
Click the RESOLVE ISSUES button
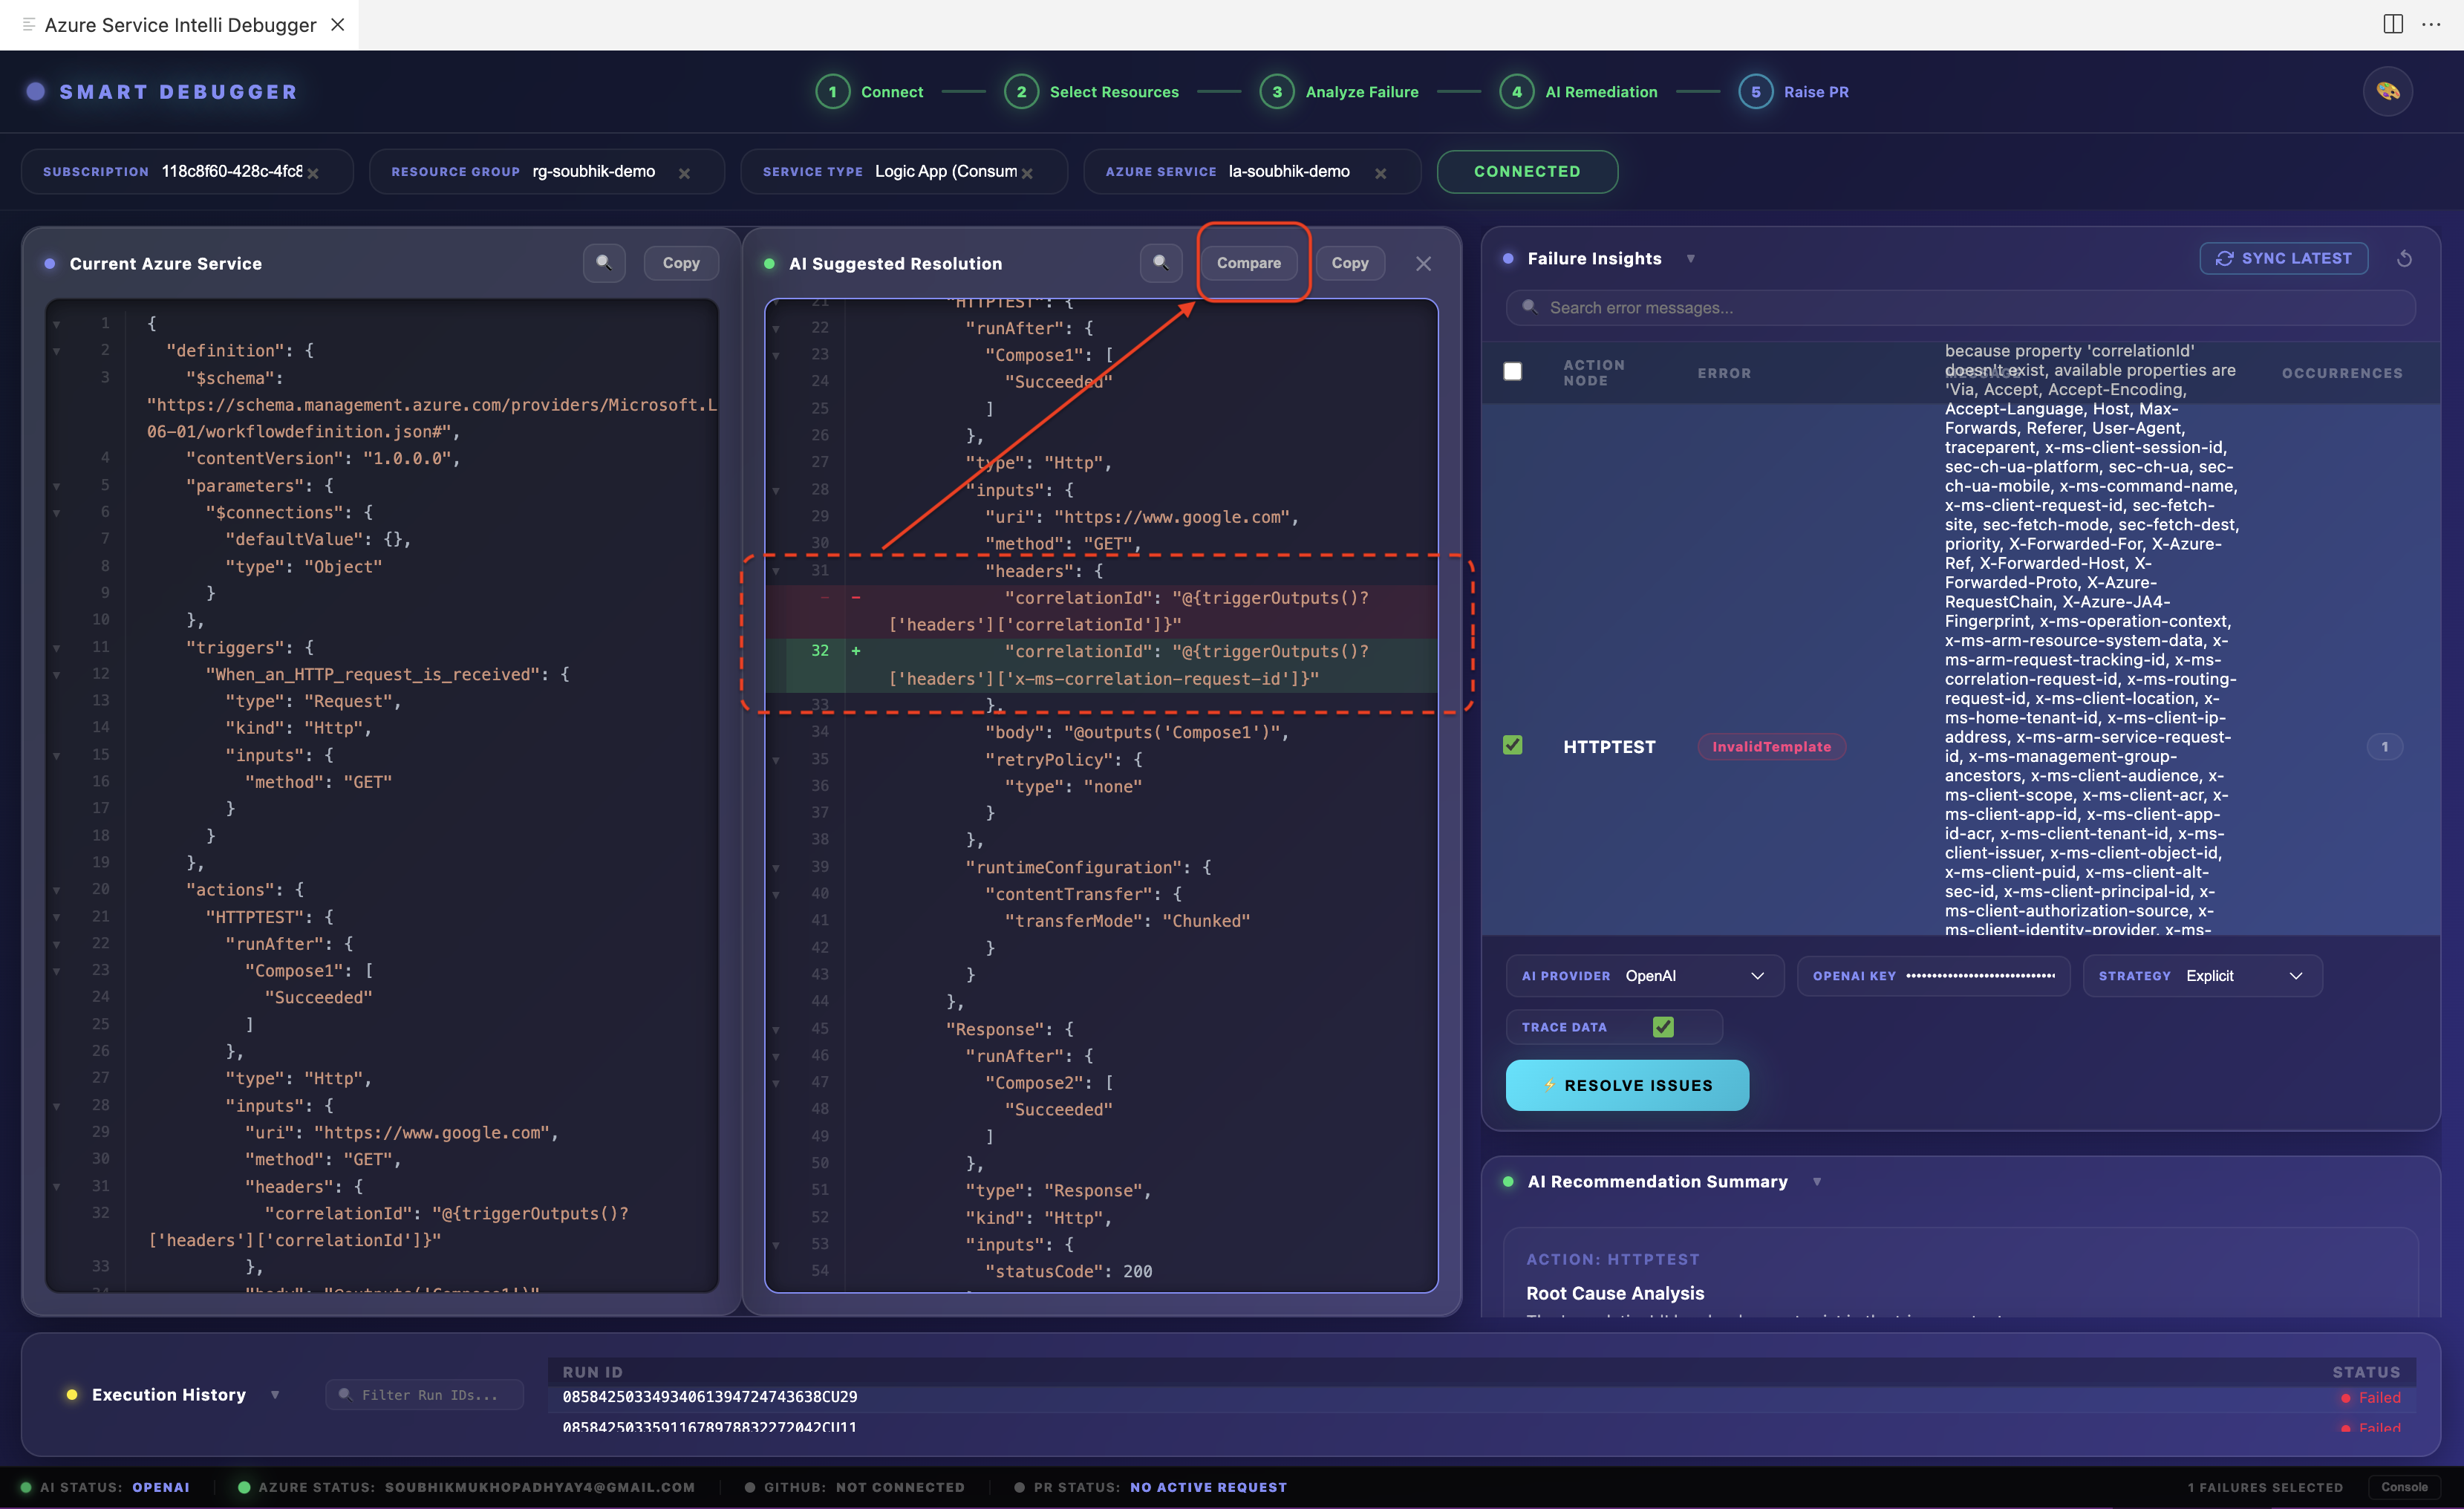click(1627, 1085)
